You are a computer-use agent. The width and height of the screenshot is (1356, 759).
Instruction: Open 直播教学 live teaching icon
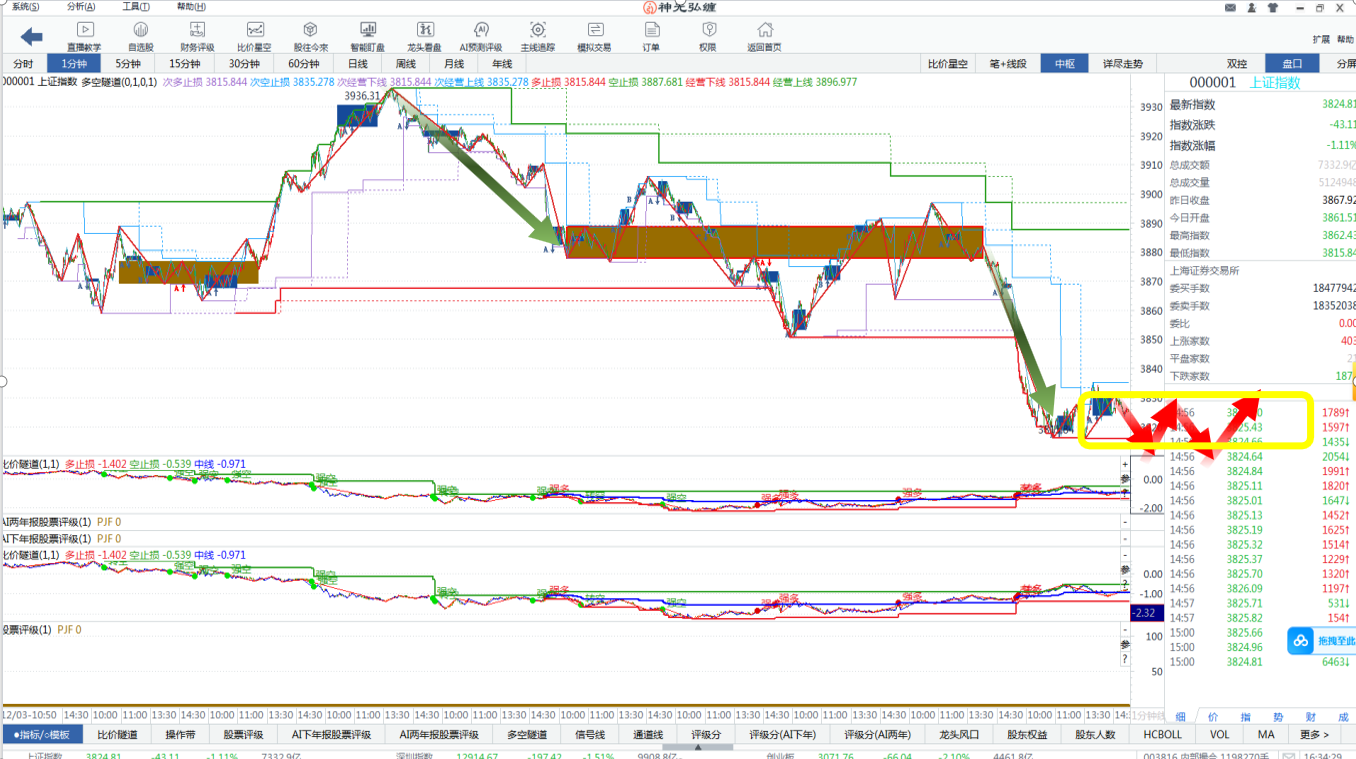[84, 36]
